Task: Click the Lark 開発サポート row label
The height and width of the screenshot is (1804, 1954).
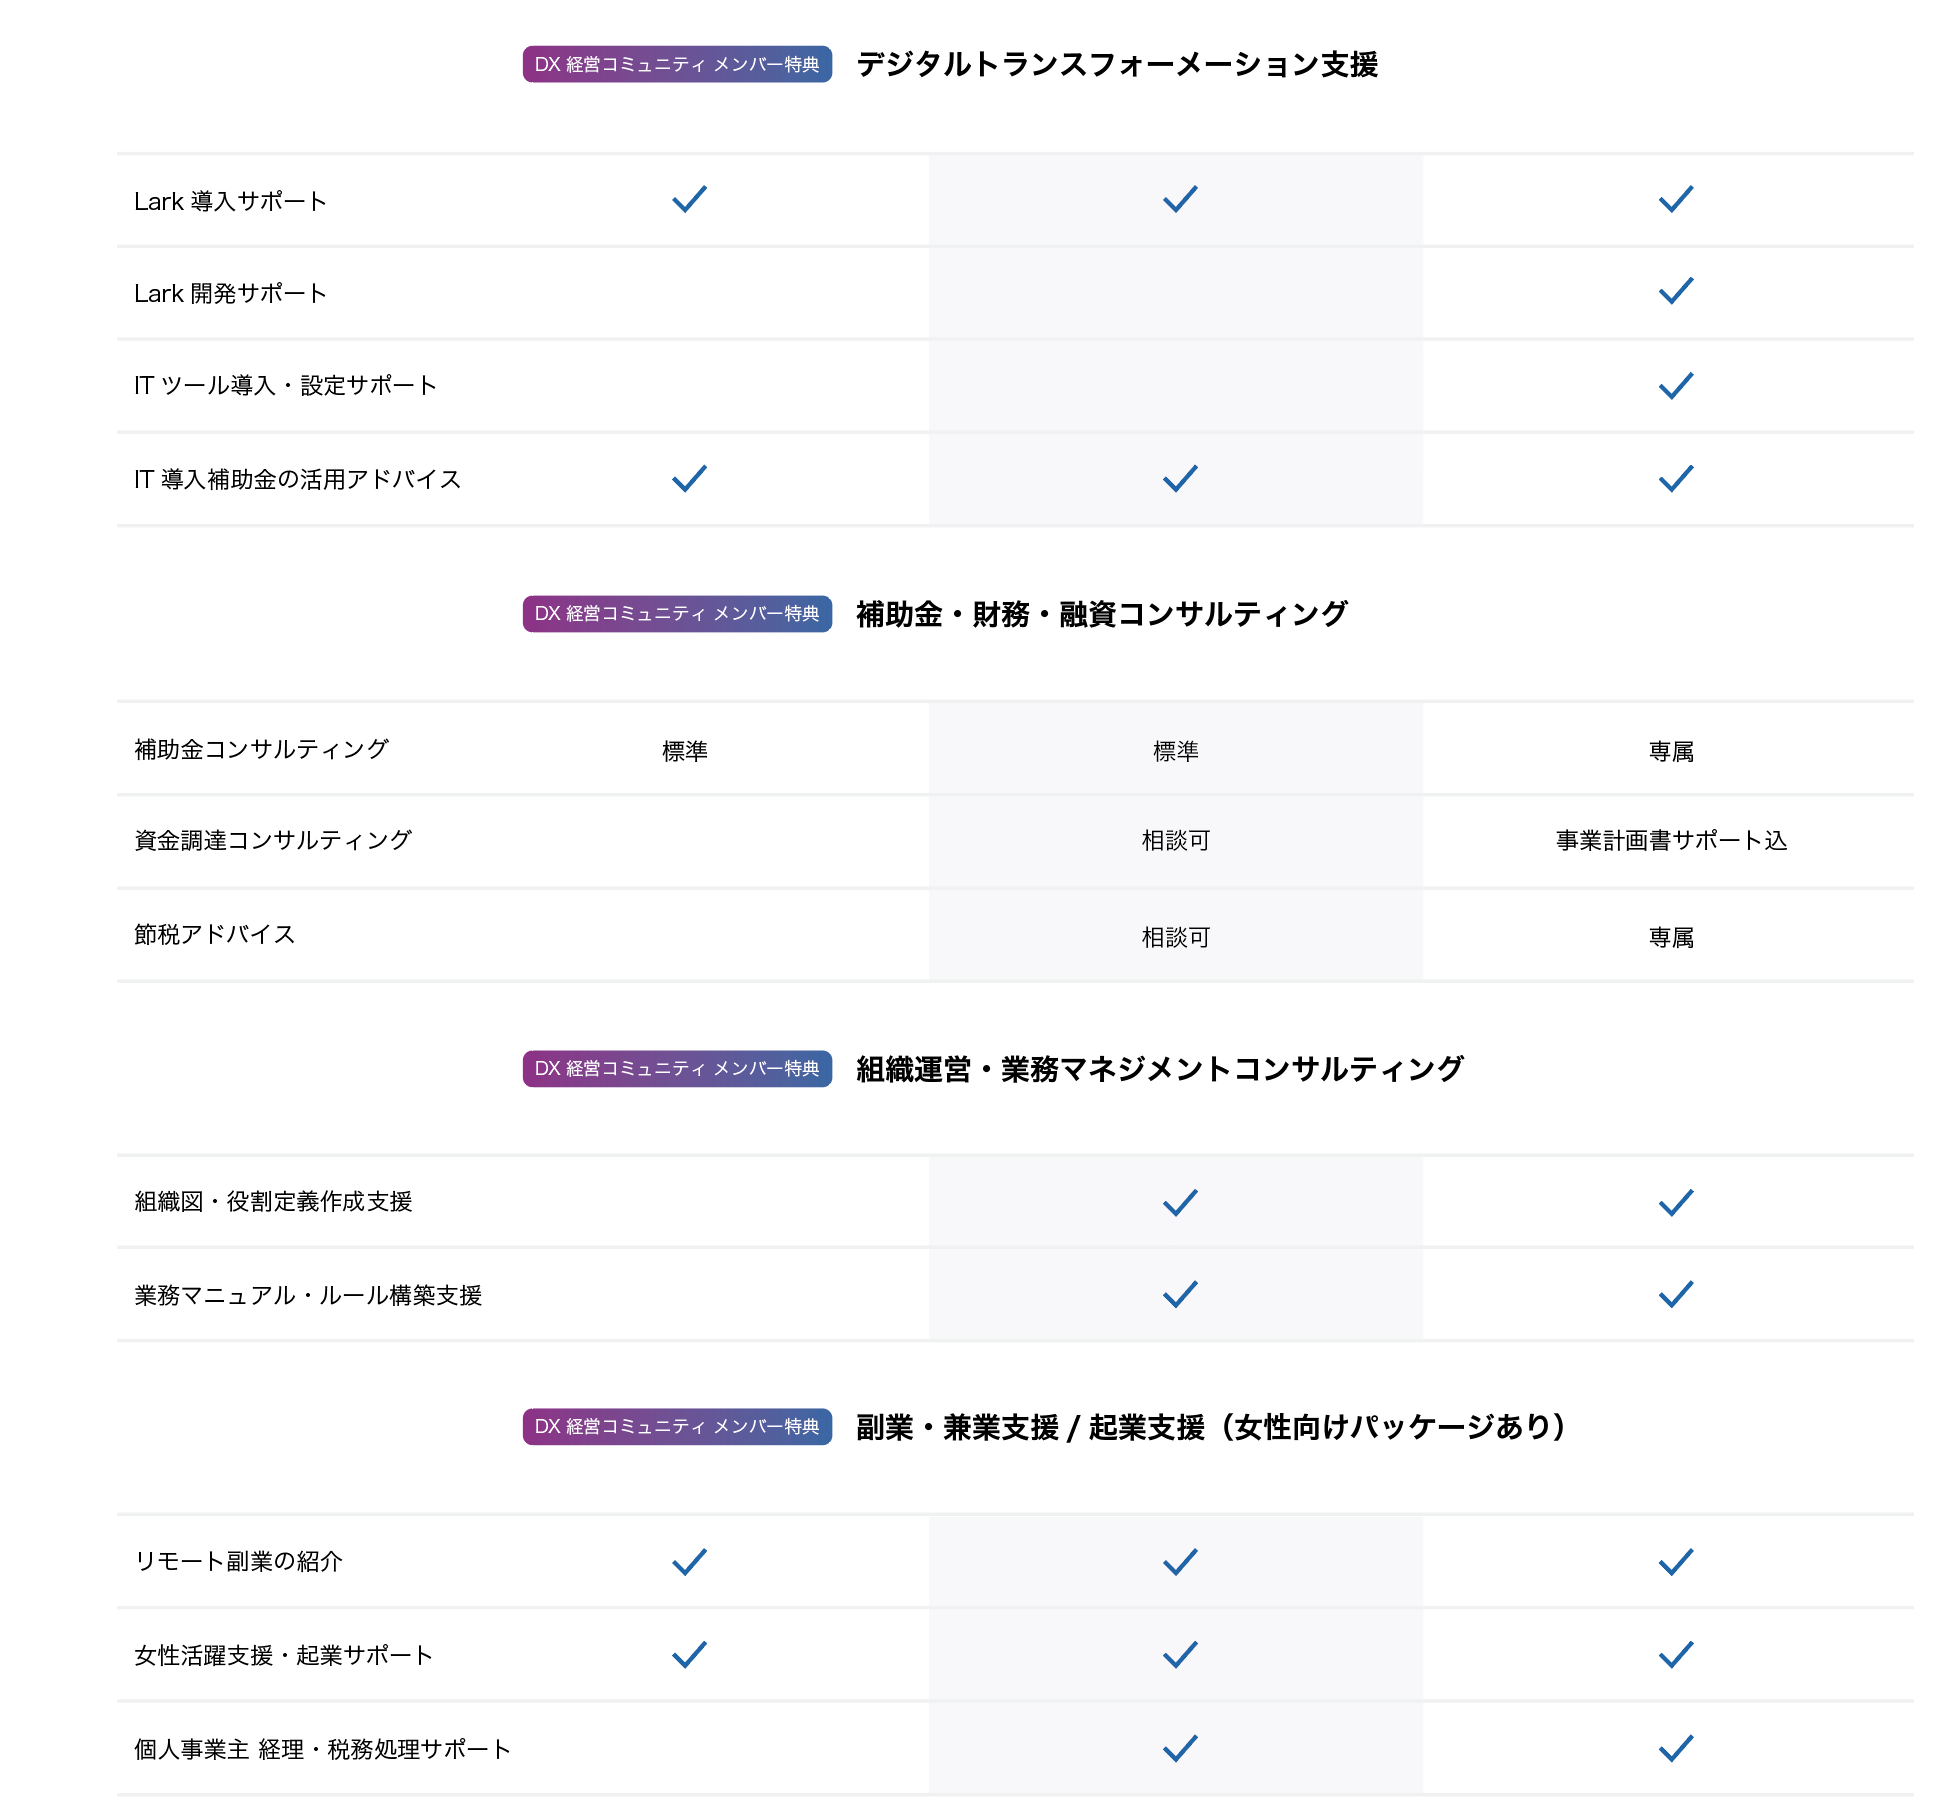Action: pos(231,293)
